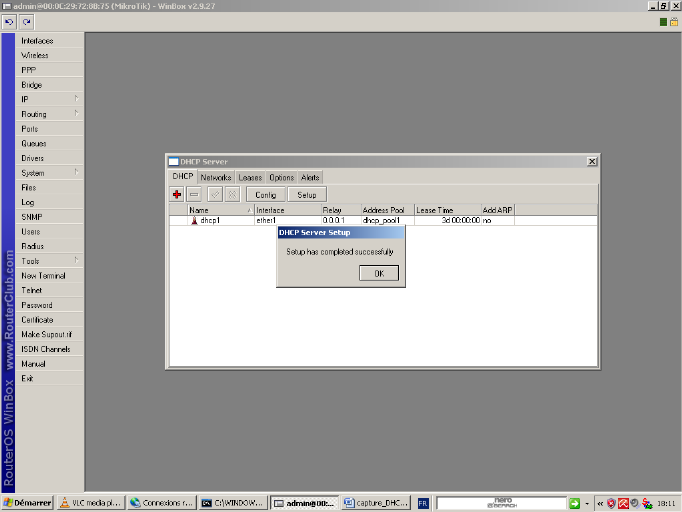Click the Config button
The height and width of the screenshot is (512, 682).
pyautogui.click(x=265, y=194)
